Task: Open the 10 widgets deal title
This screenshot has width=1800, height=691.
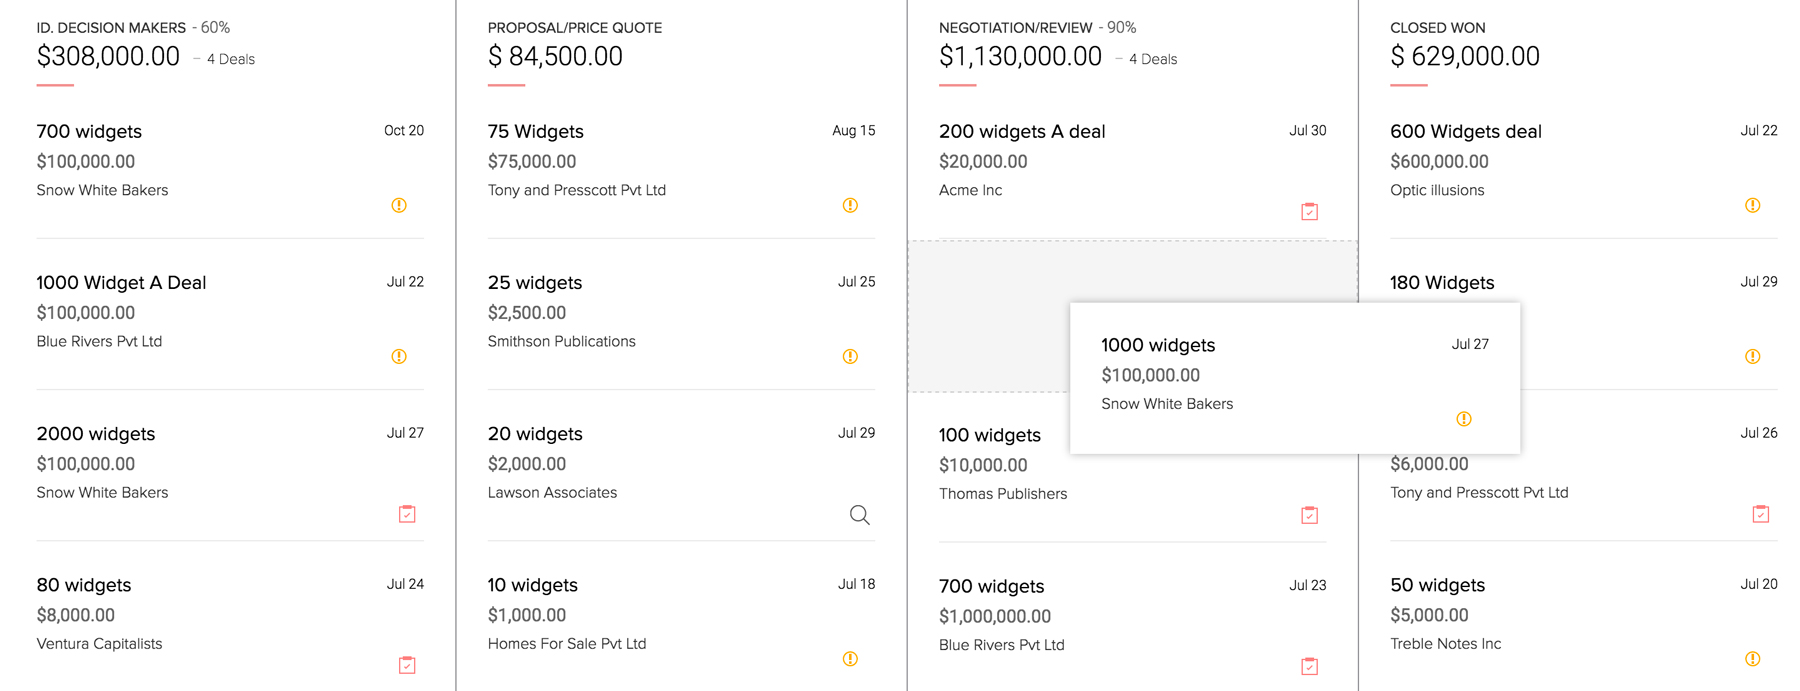Action: [533, 585]
